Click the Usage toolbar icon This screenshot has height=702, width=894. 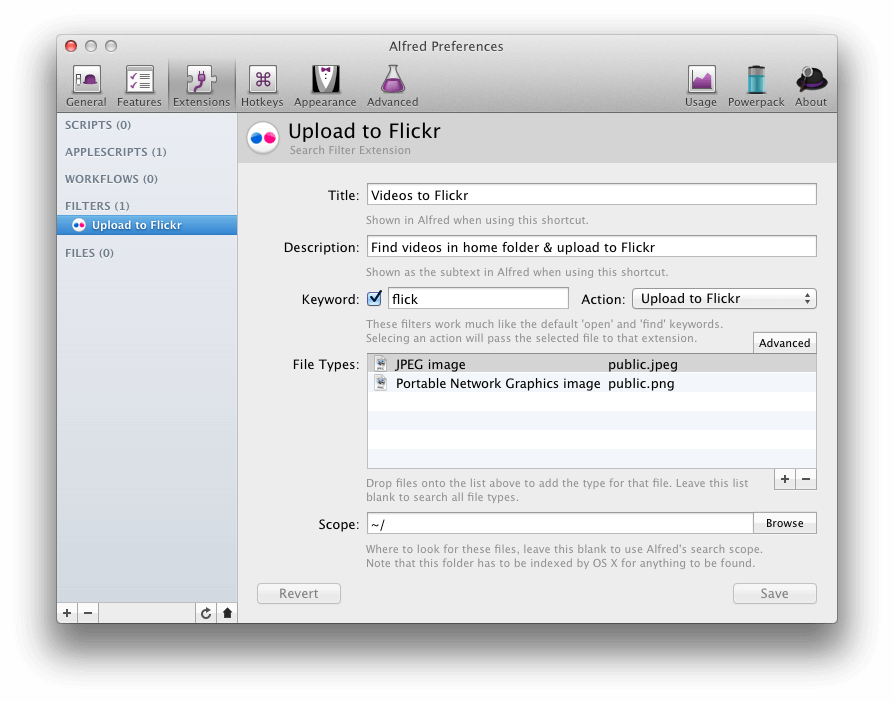pos(700,84)
